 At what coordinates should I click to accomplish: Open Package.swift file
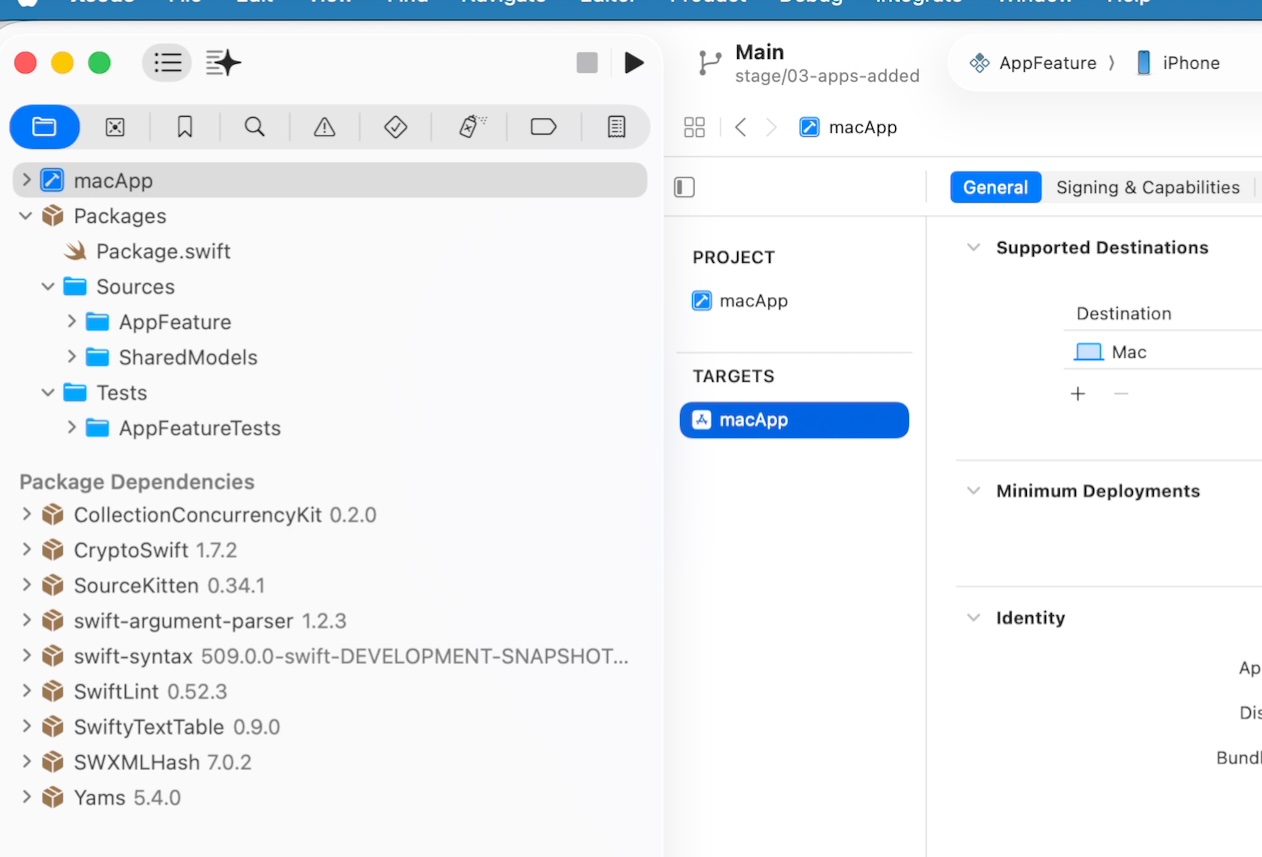pyautogui.click(x=163, y=251)
